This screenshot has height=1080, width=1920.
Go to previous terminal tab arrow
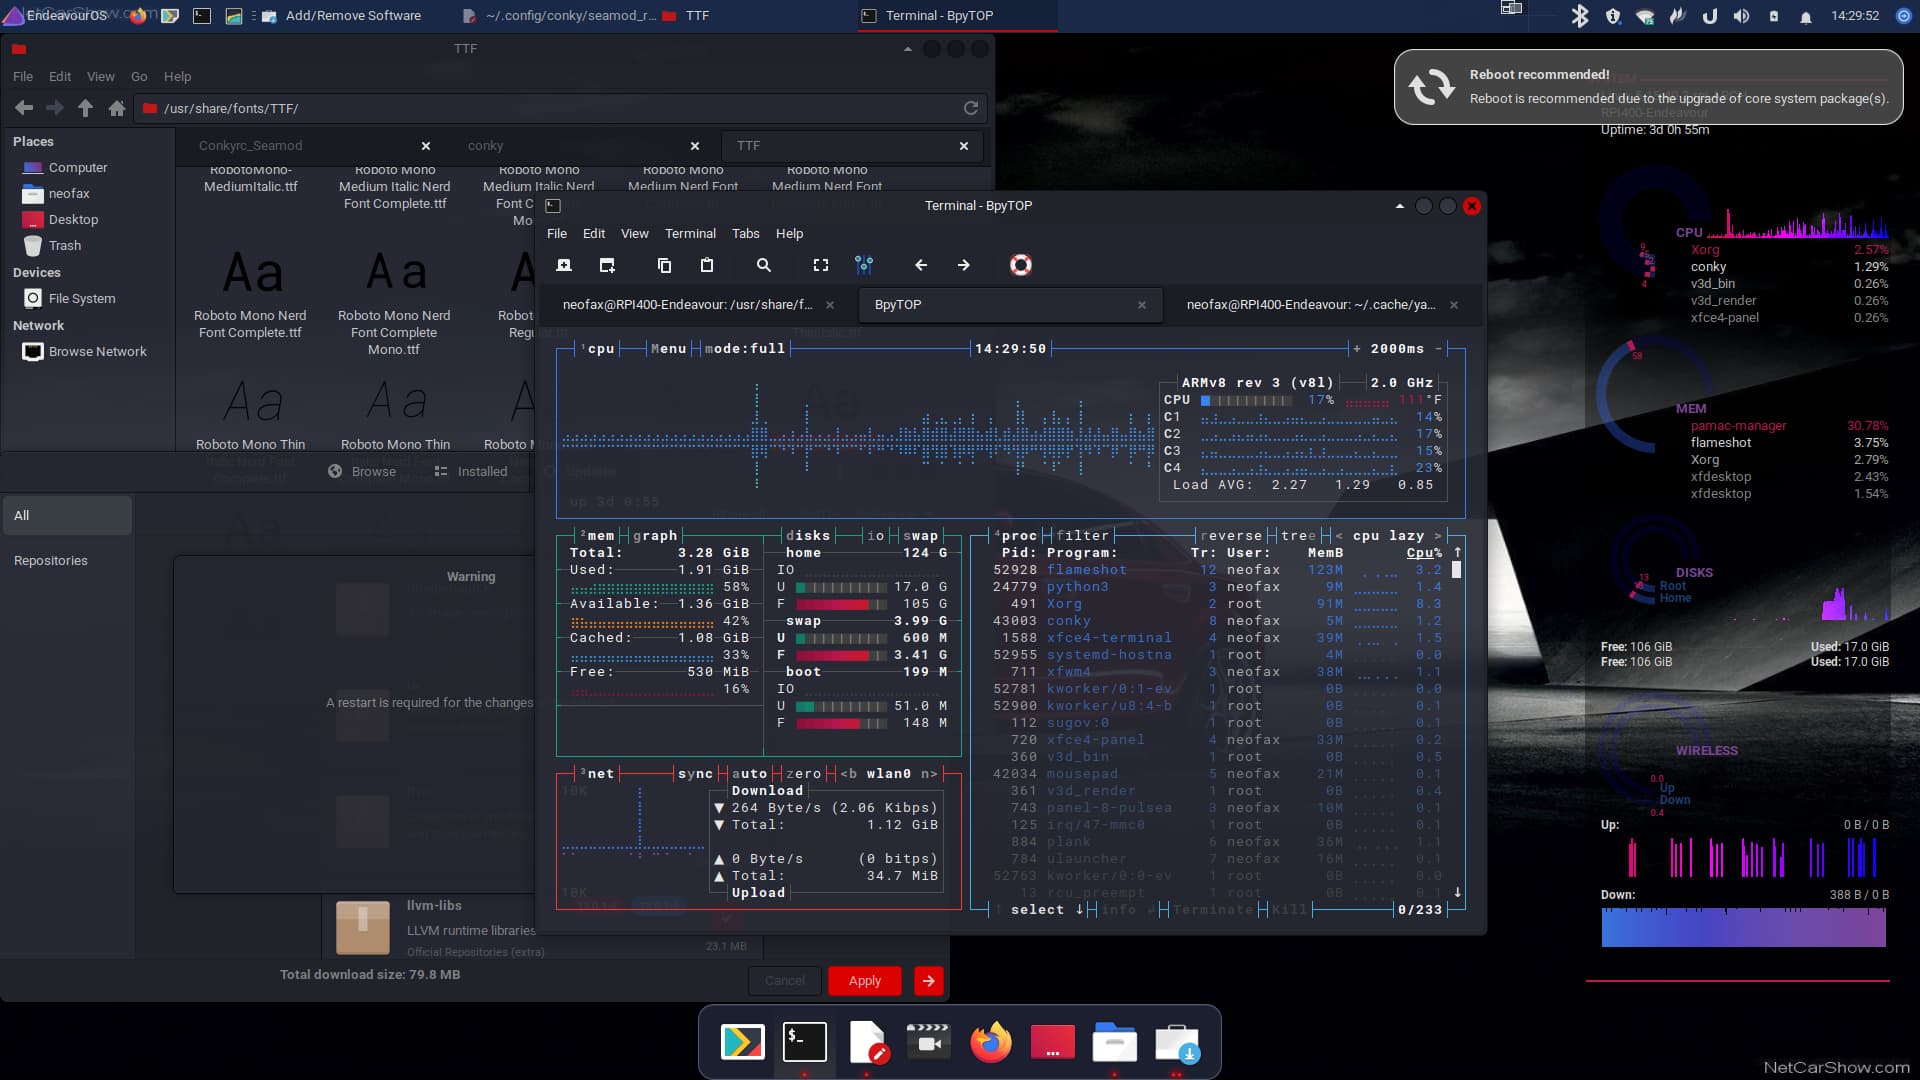tap(921, 265)
